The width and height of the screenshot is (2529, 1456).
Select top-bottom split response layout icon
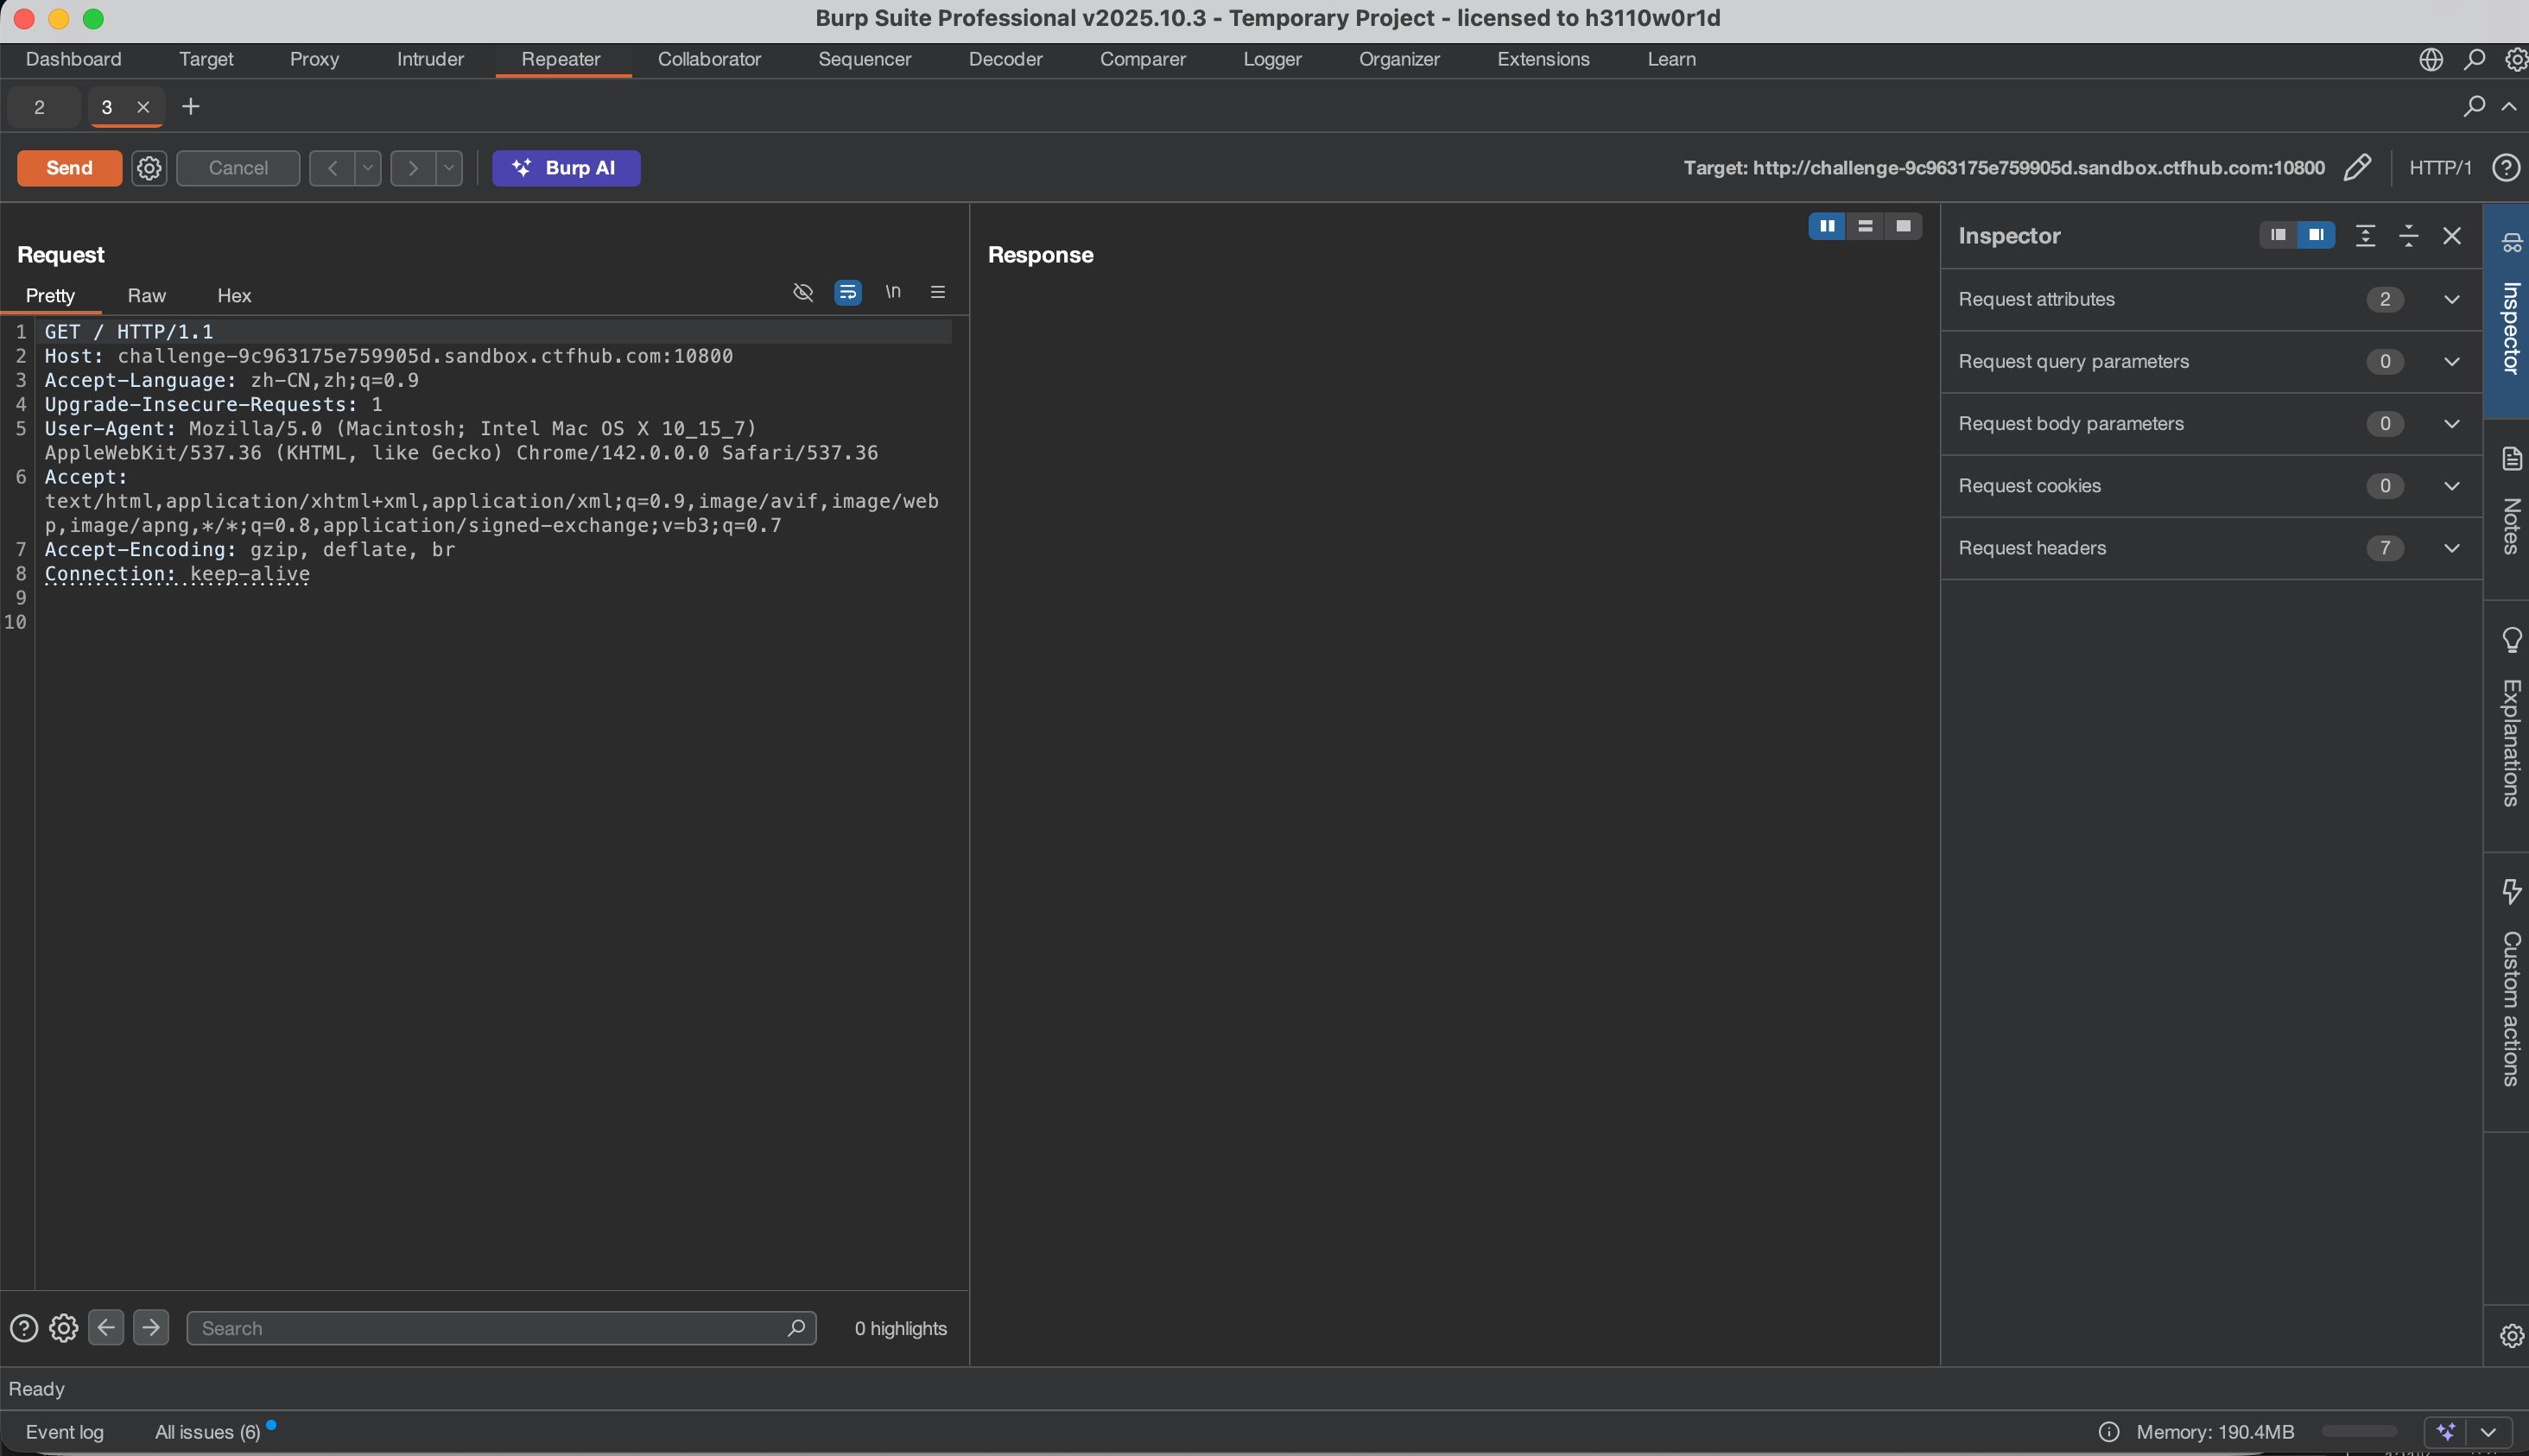click(x=1864, y=226)
